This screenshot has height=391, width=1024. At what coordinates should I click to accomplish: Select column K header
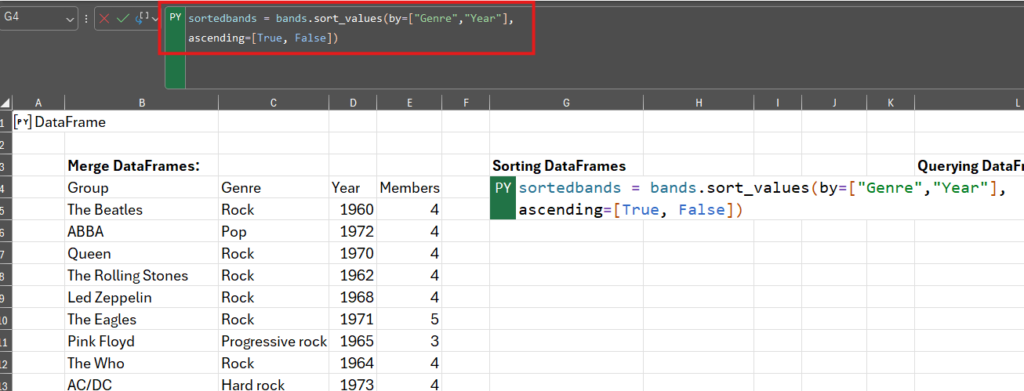click(891, 102)
